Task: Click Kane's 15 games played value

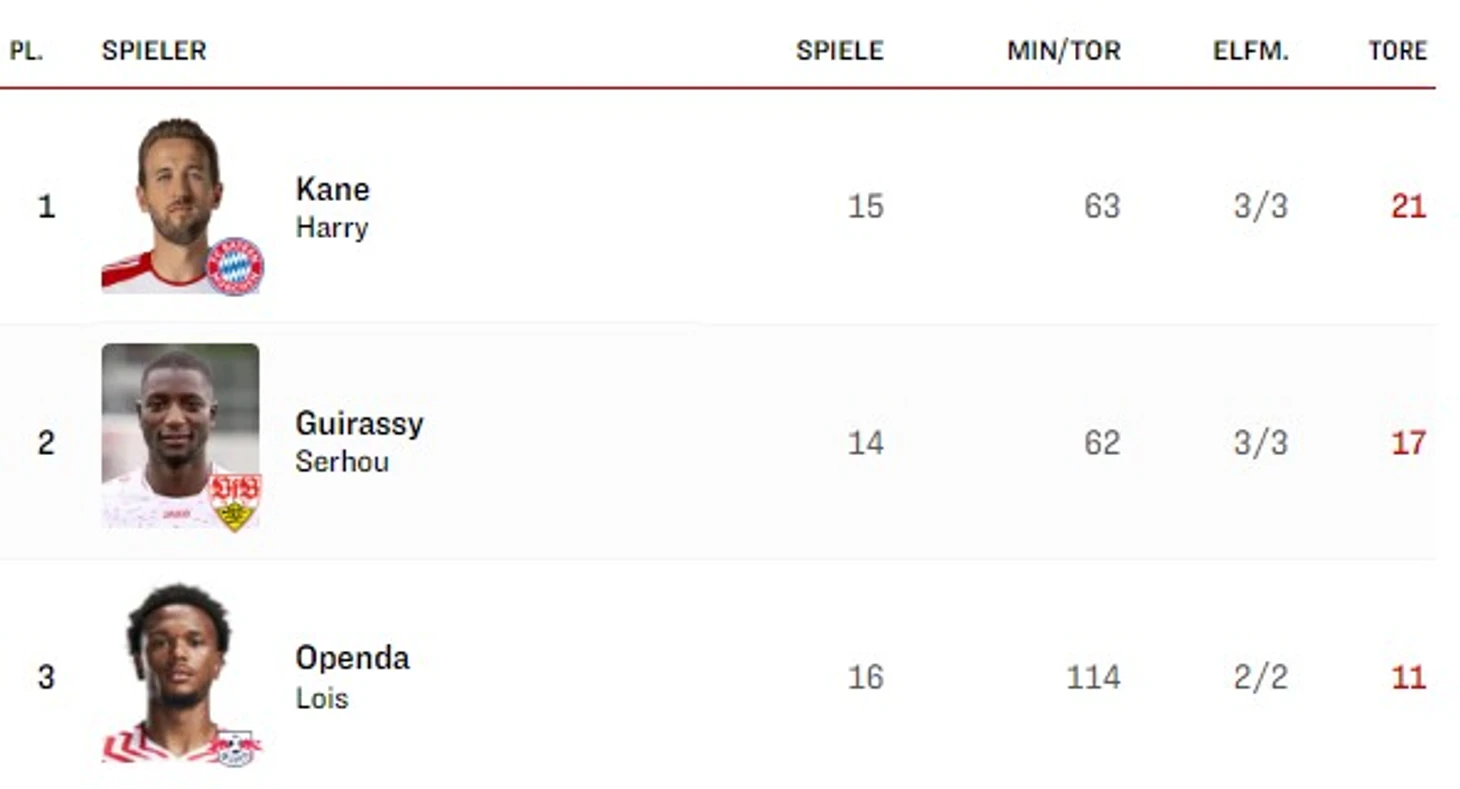Action: point(865,207)
